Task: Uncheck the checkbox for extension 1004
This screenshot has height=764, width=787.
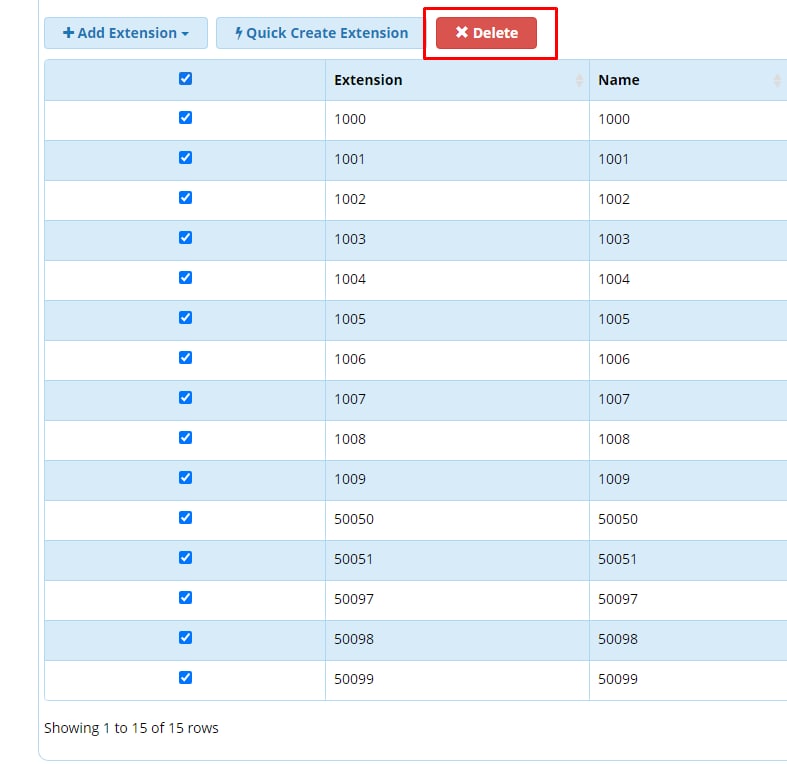Action: pyautogui.click(x=185, y=278)
